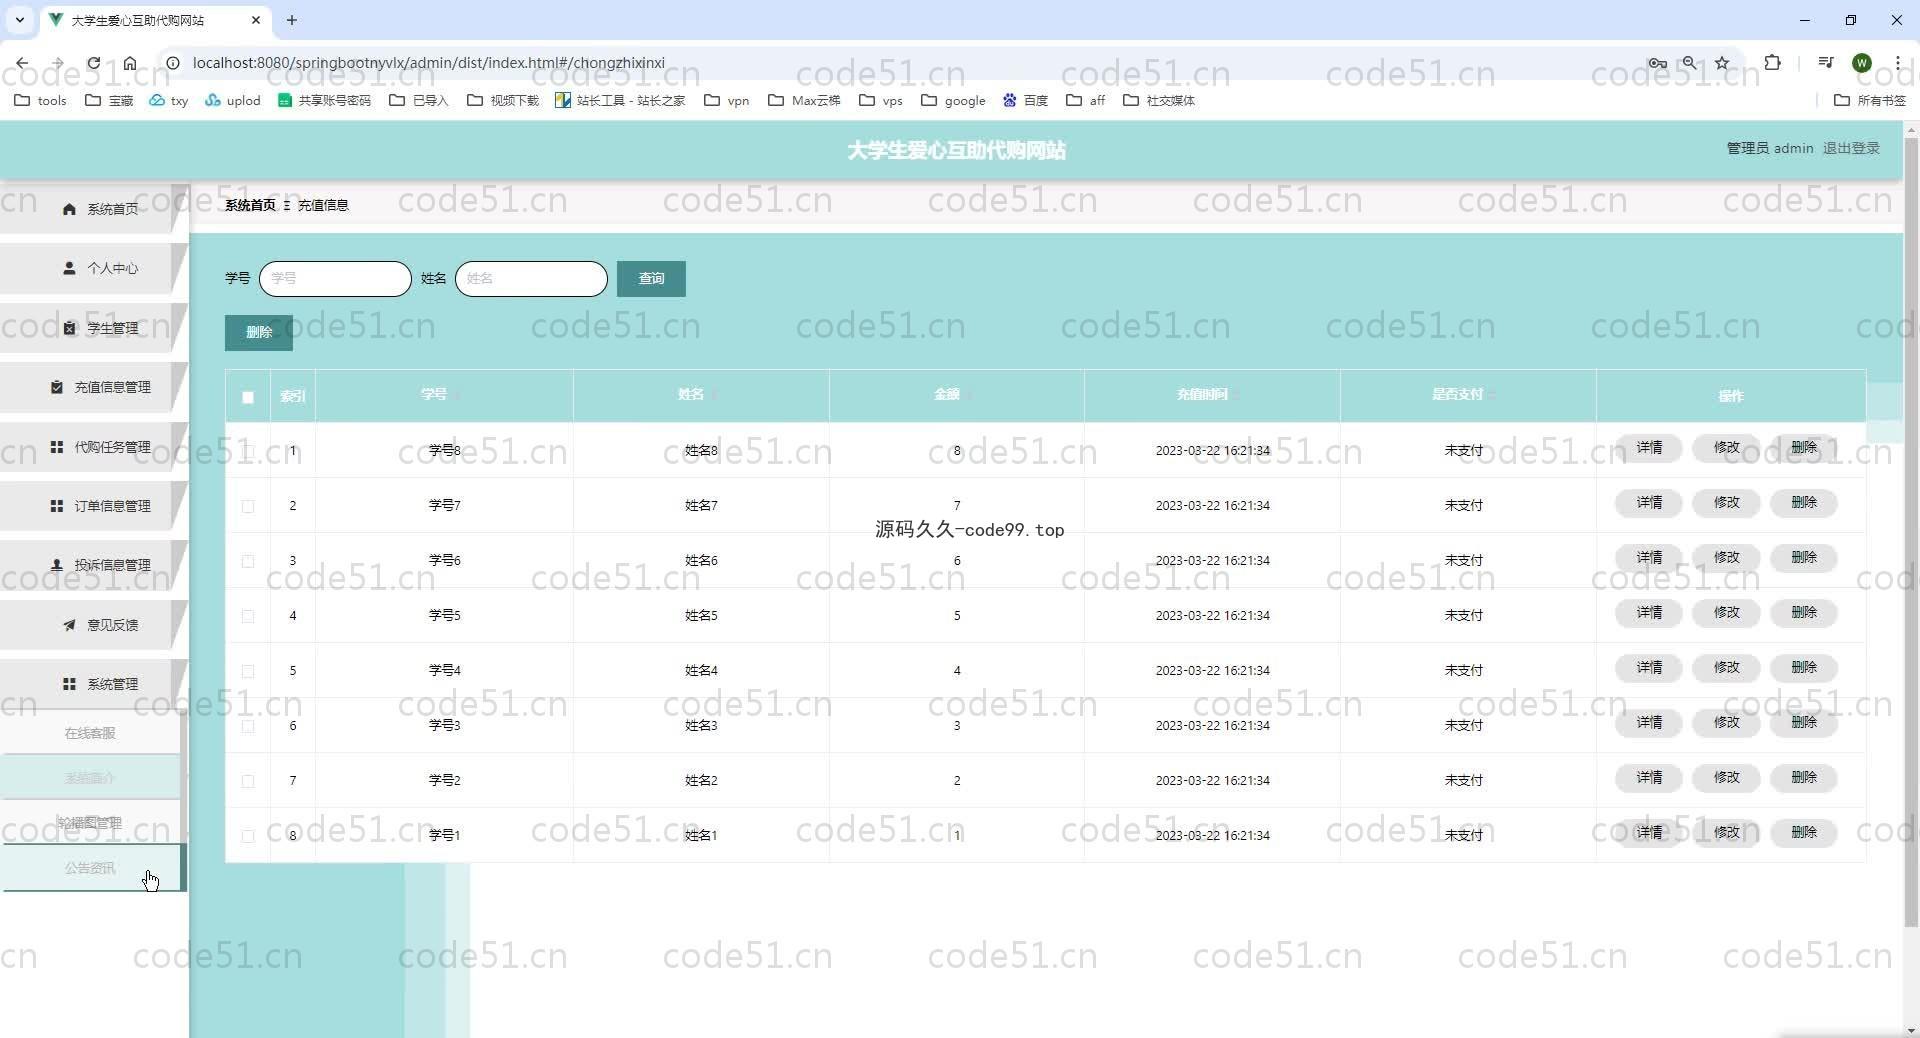Open browser extensions puzzle icon

tap(1772, 63)
